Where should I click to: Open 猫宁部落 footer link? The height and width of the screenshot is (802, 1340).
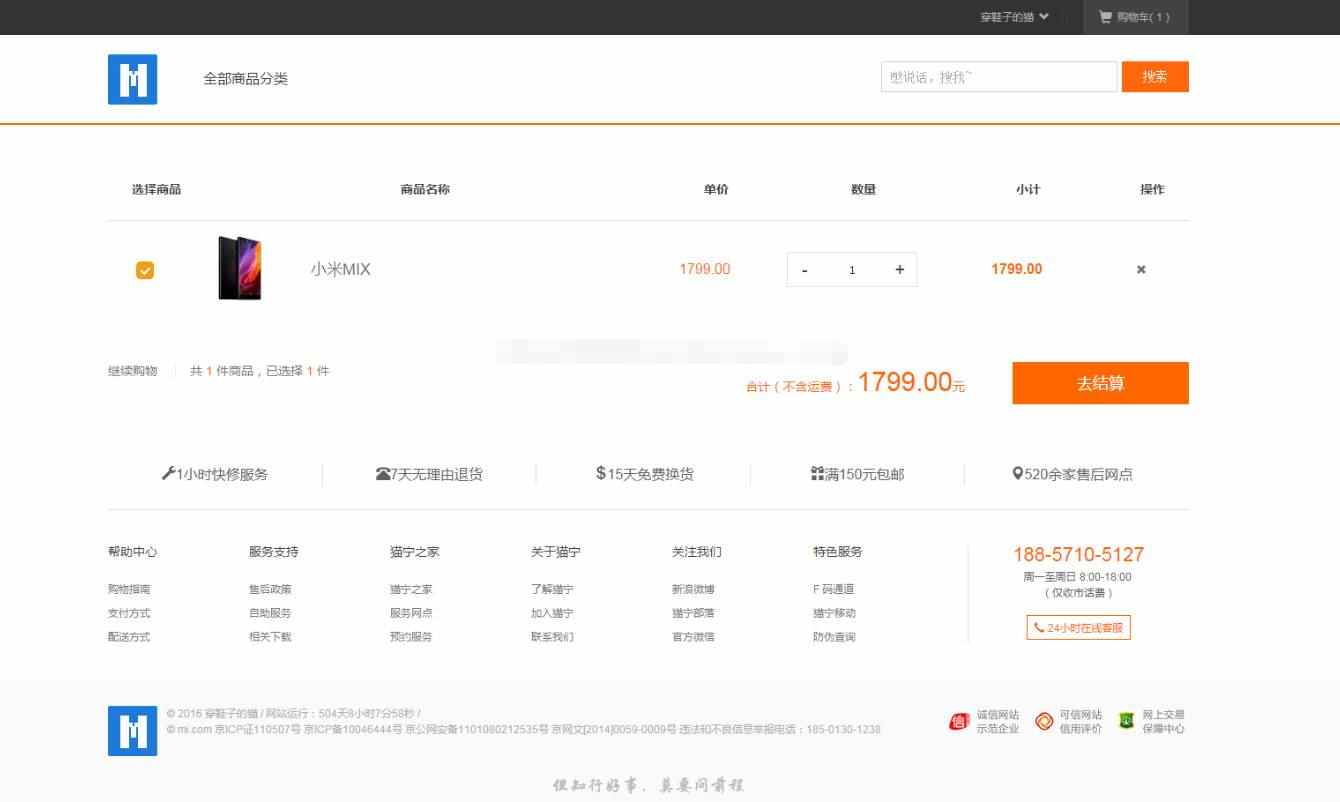click(x=693, y=613)
